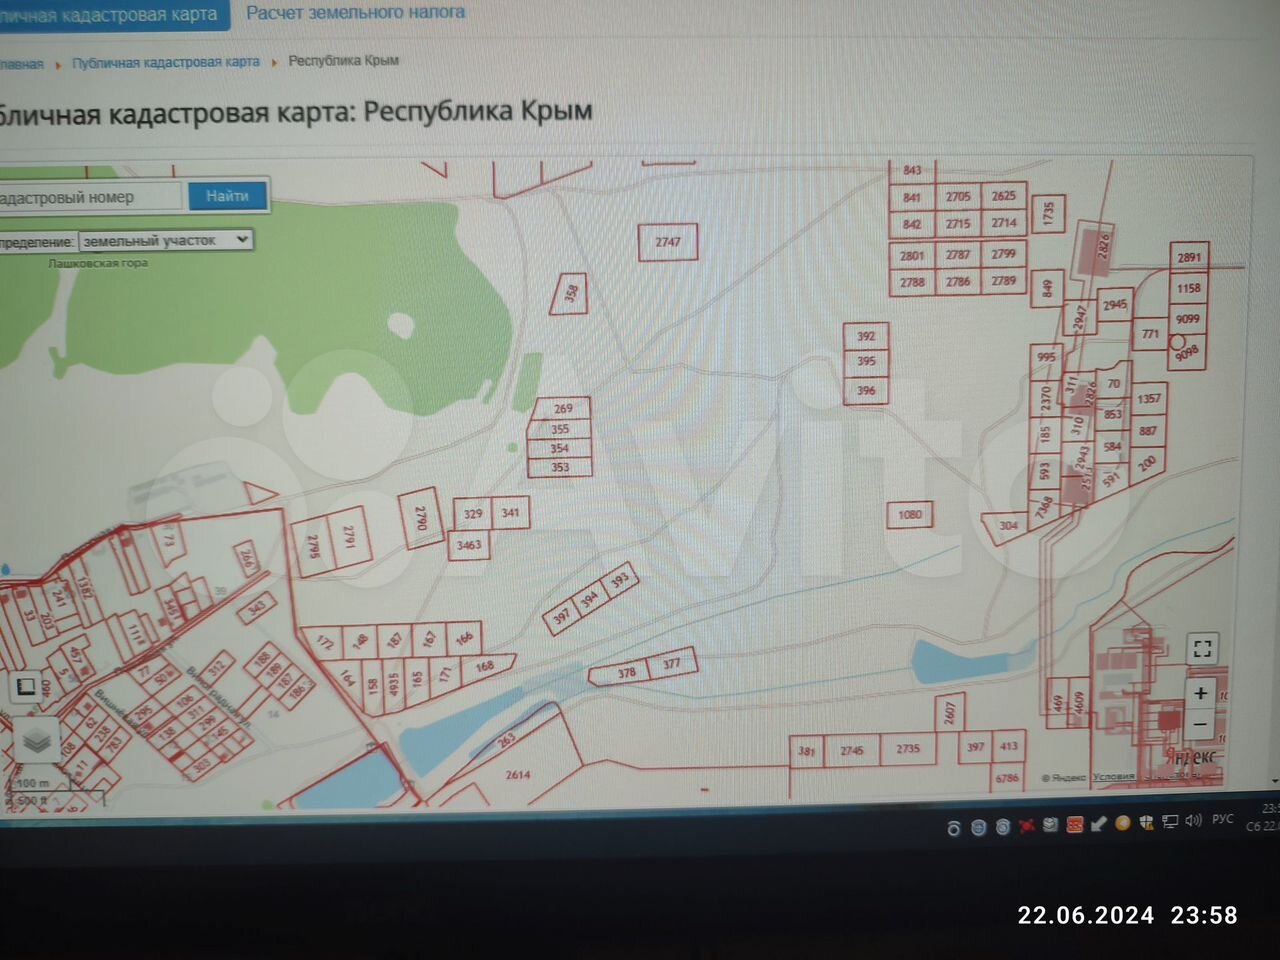Focus the 'Кадастровый номер' input field

pyautogui.click(x=88, y=197)
